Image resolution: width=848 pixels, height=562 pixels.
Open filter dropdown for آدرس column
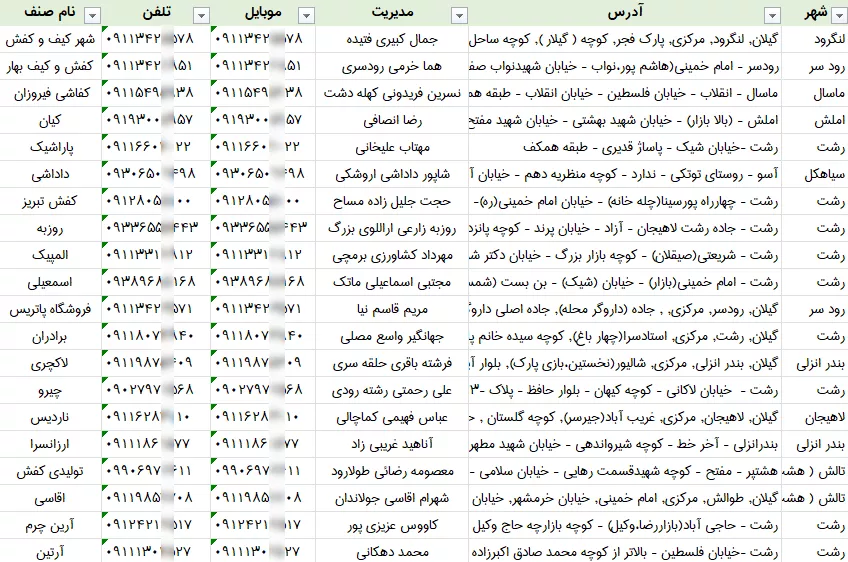pyautogui.click(x=773, y=16)
